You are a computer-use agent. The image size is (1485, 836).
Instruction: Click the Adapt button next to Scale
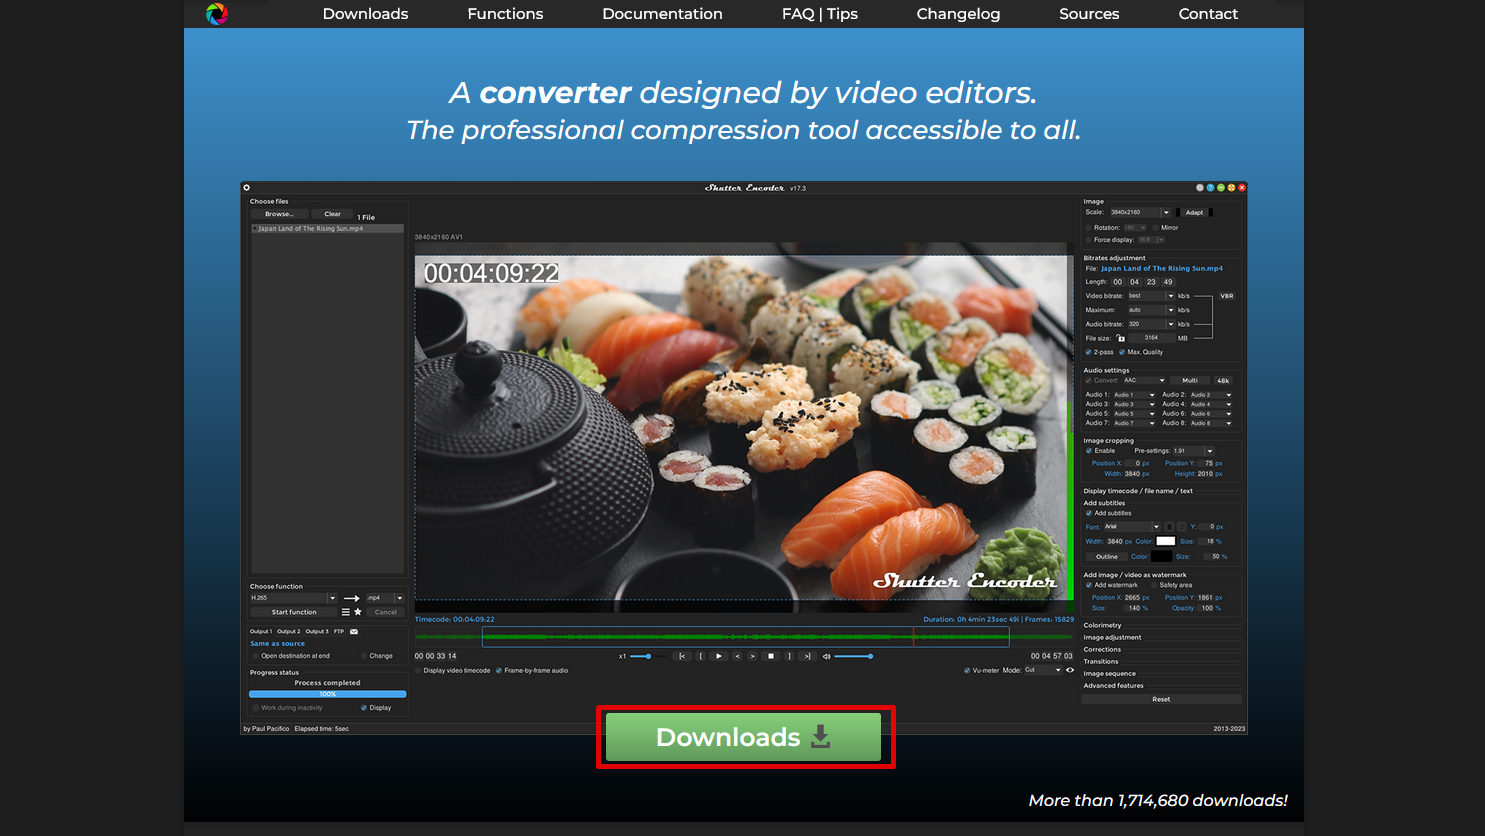click(1194, 212)
